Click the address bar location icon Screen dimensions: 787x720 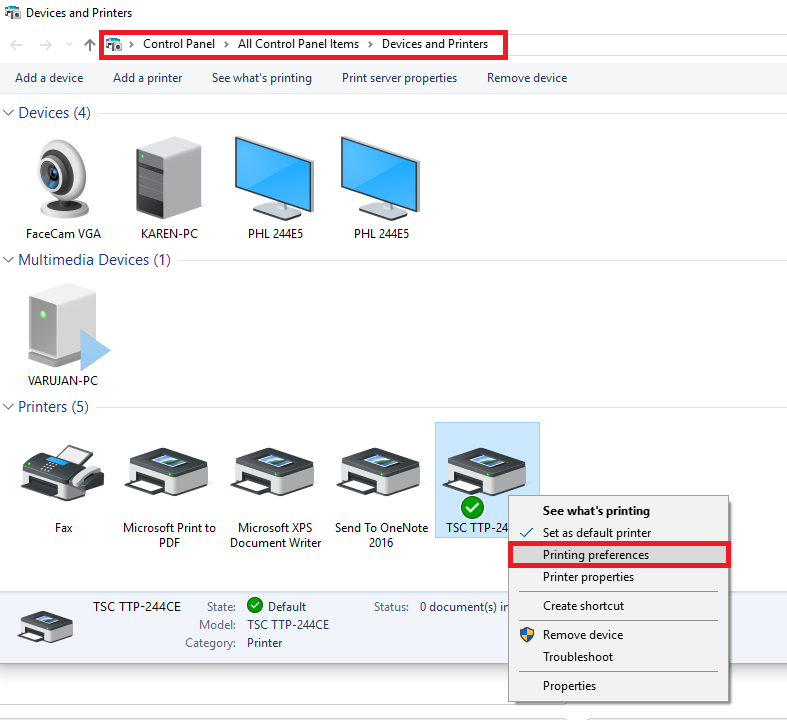coord(114,44)
